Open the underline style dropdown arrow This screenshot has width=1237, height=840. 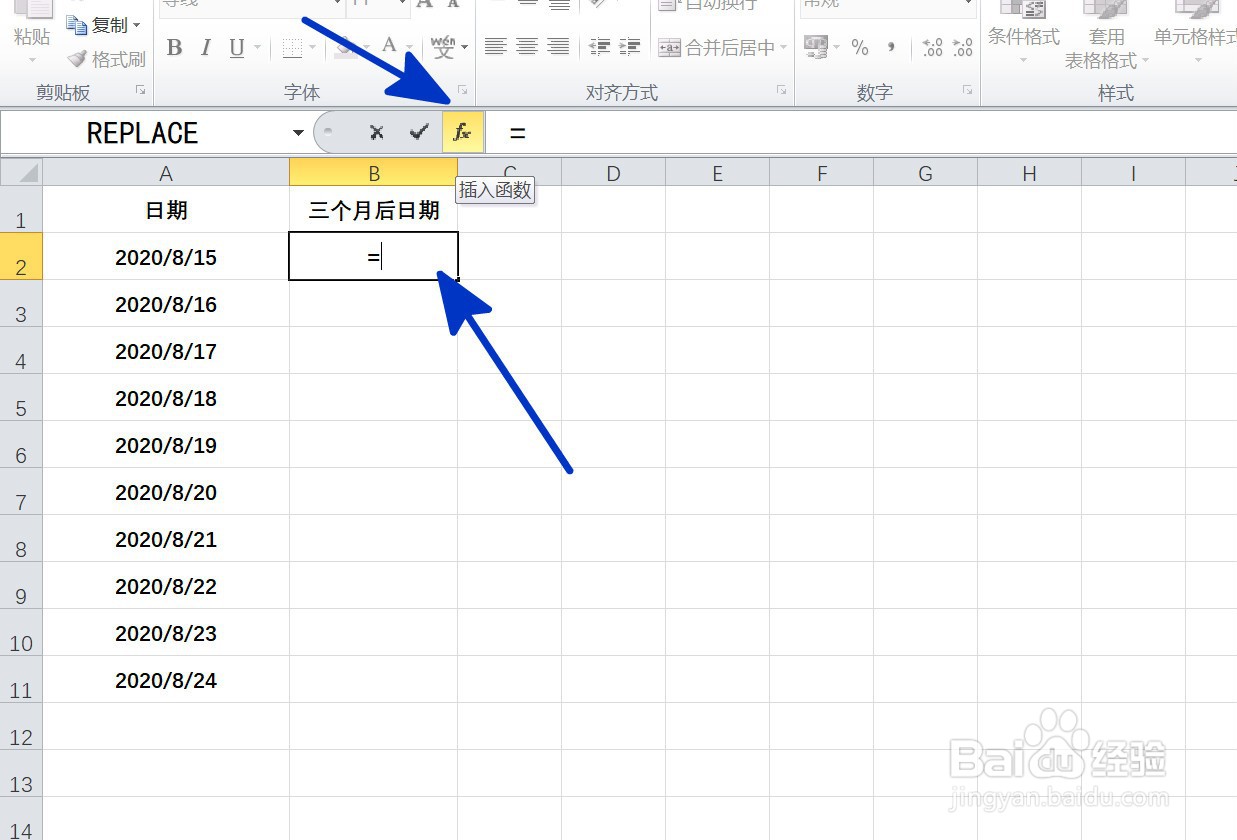click(257, 47)
